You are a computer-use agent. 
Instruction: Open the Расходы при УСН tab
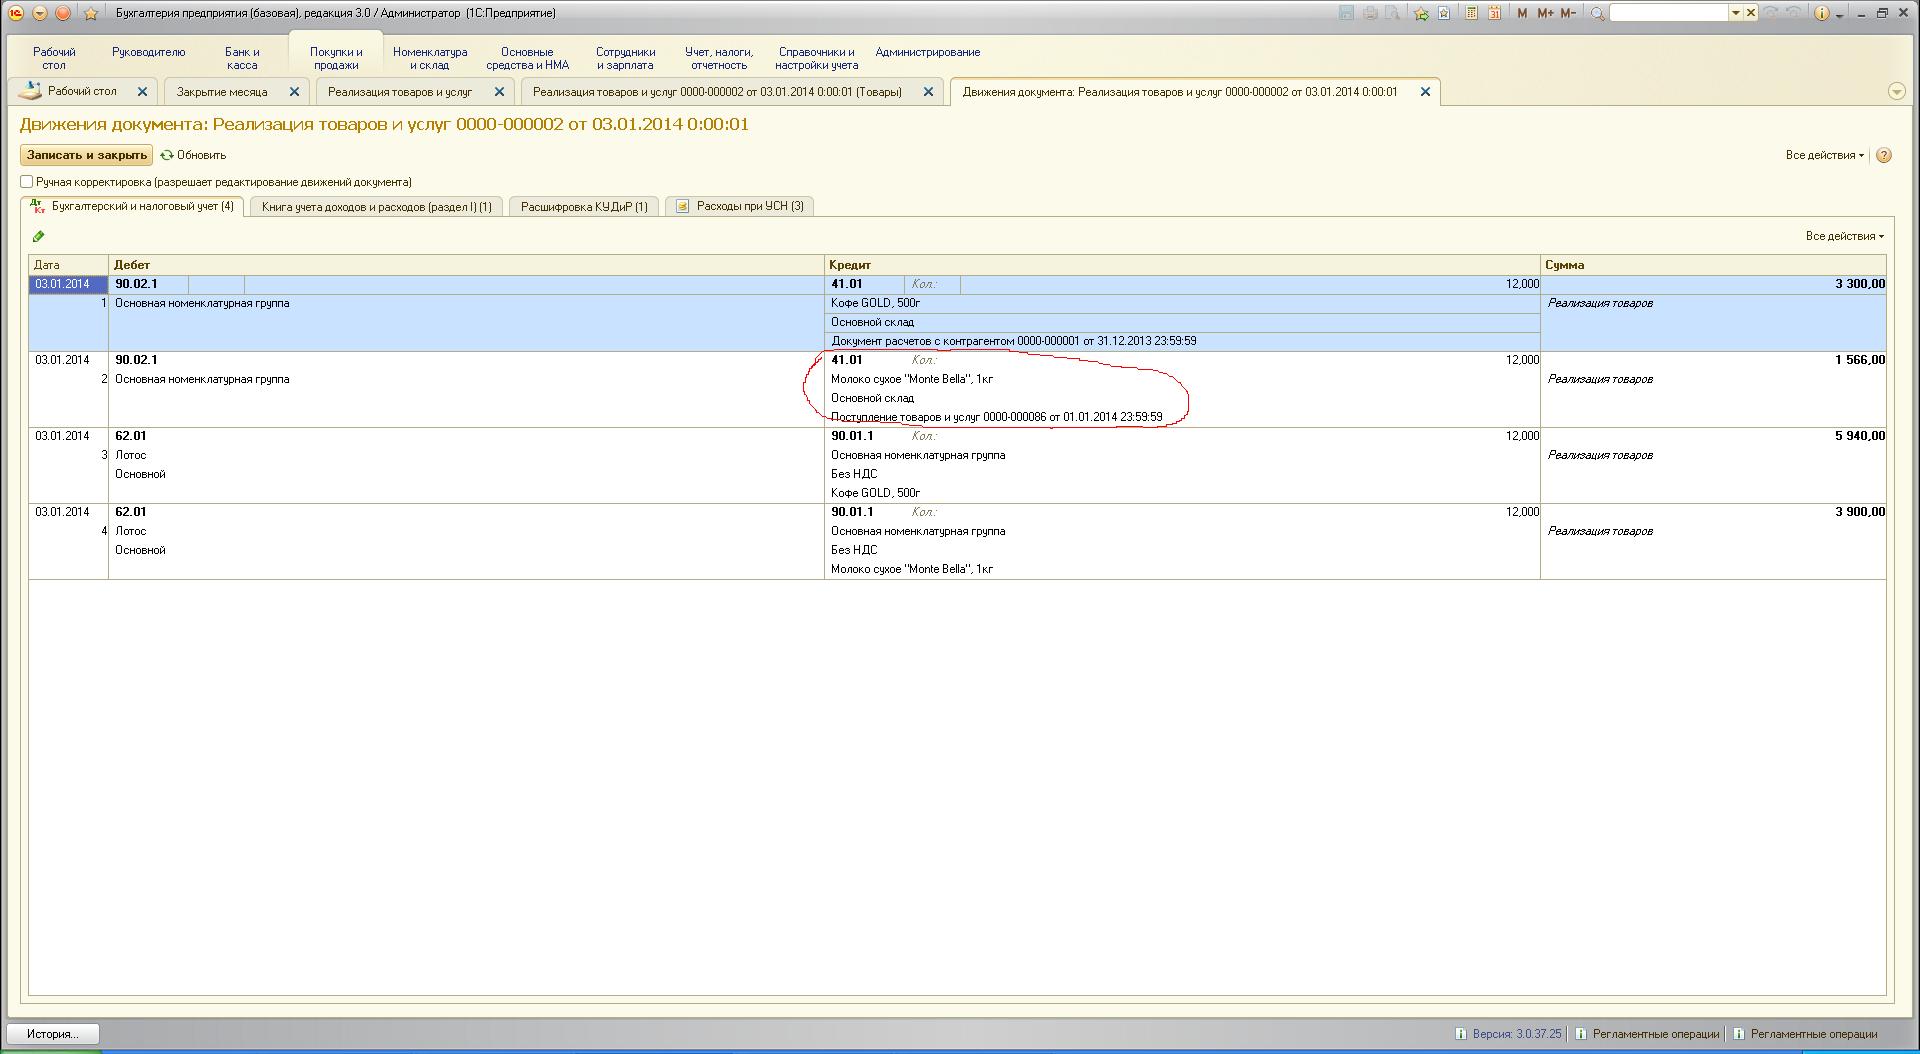[x=740, y=206]
